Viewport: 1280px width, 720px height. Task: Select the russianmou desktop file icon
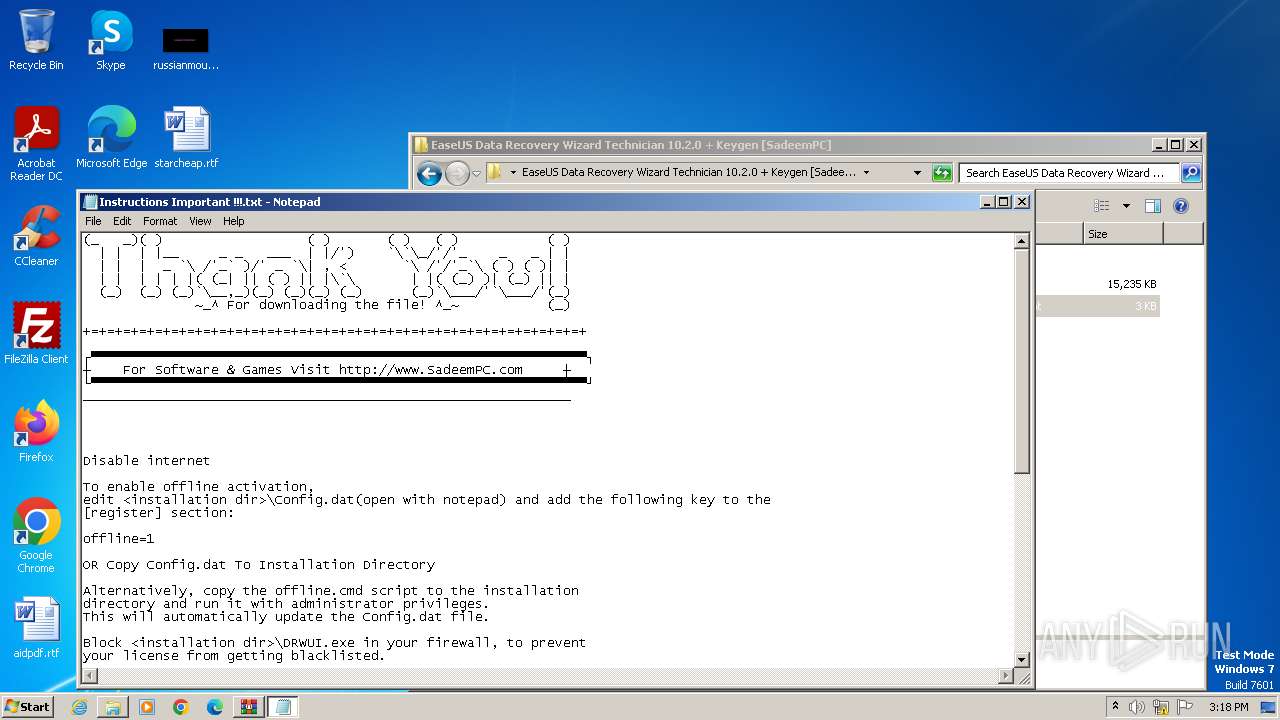pyautogui.click(x=186, y=48)
